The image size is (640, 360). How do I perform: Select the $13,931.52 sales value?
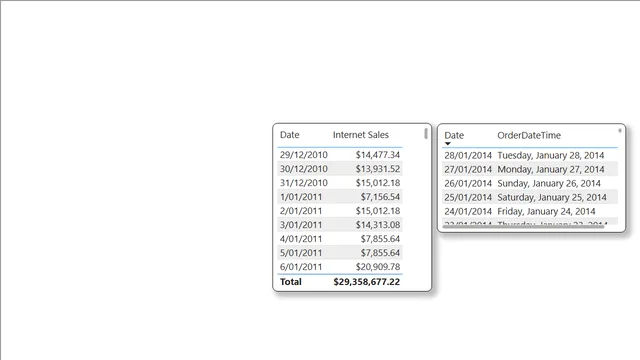378,169
